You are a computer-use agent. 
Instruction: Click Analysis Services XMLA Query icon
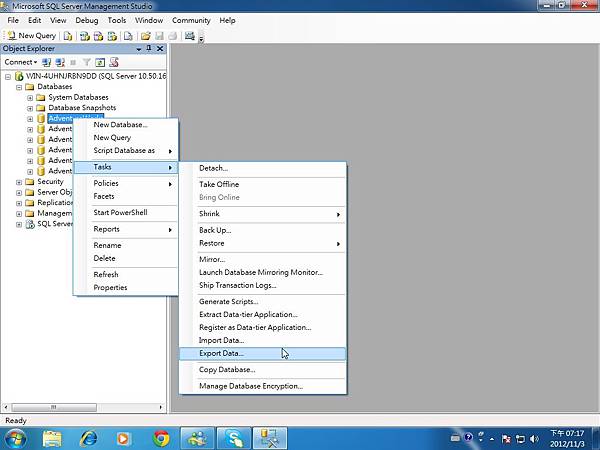[x=112, y=36]
